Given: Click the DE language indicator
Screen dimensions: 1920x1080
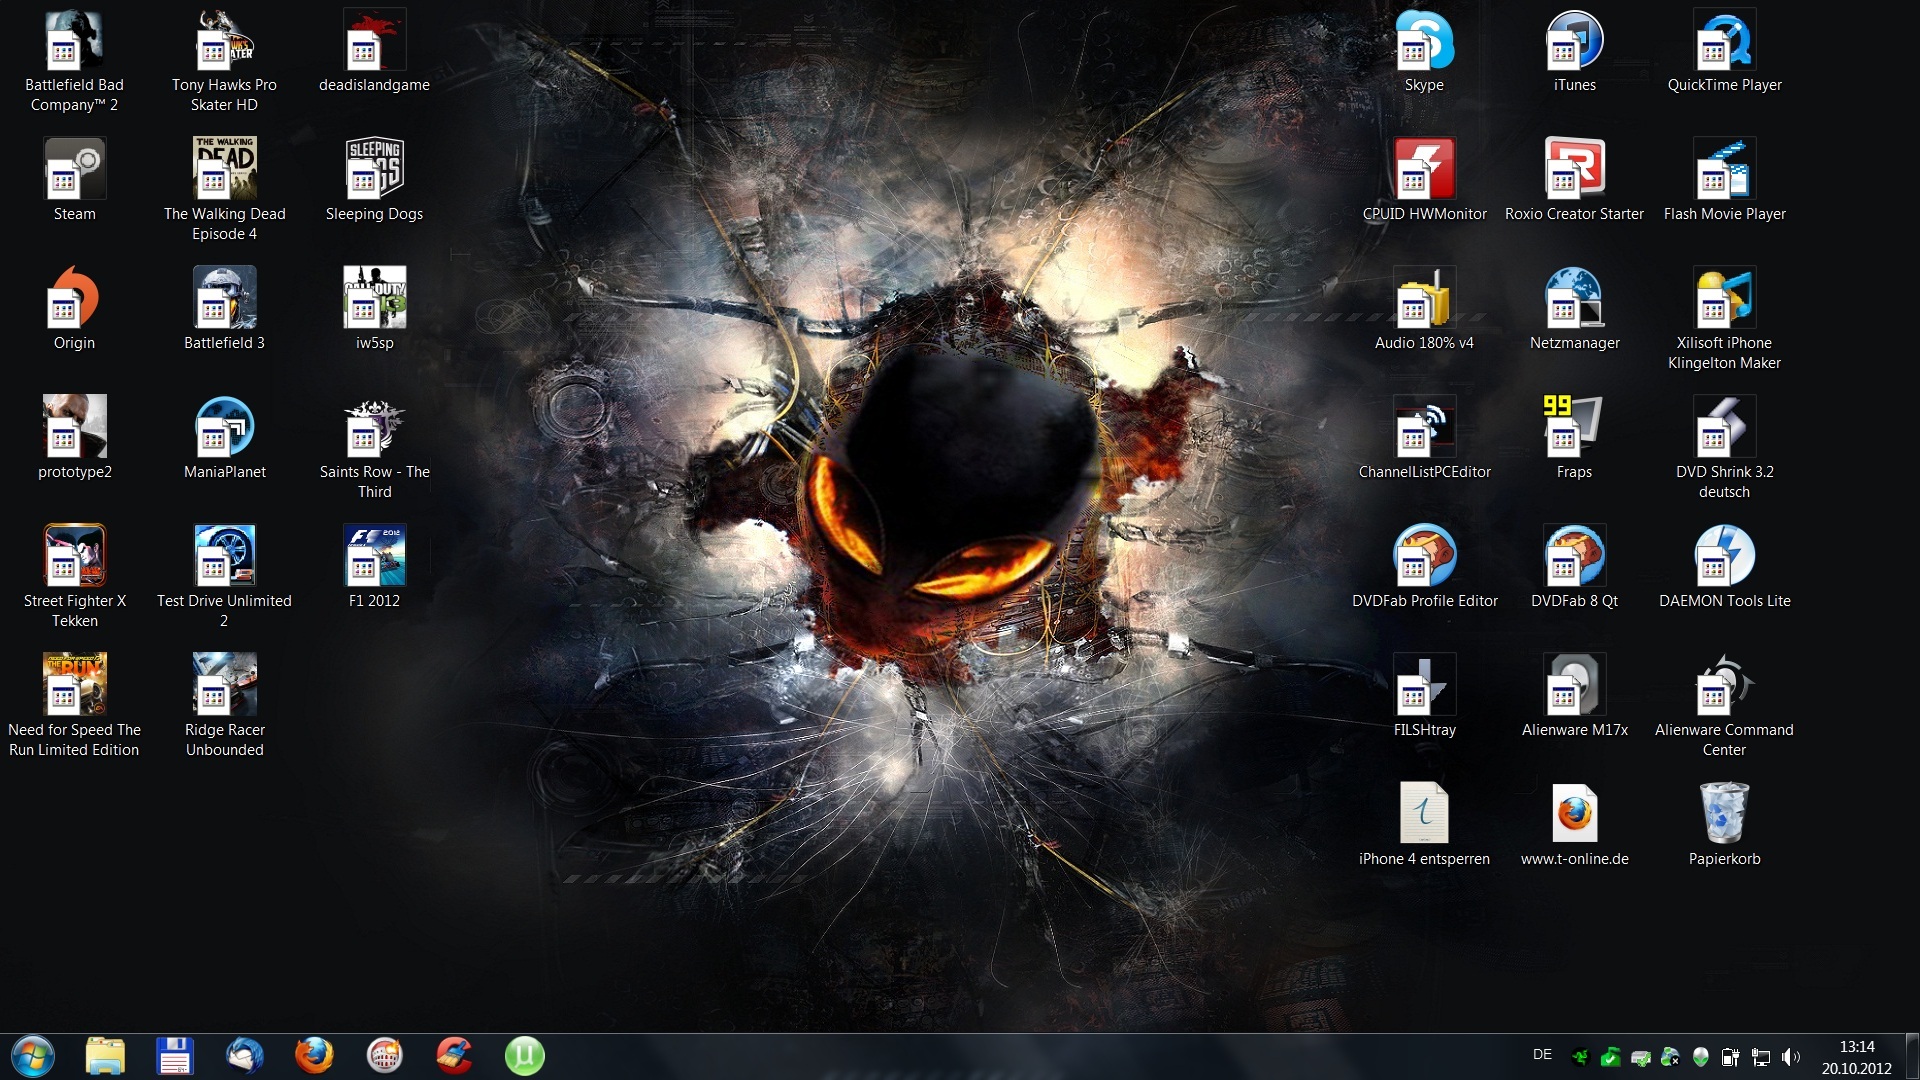Looking at the screenshot, I should point(1542,1055).
